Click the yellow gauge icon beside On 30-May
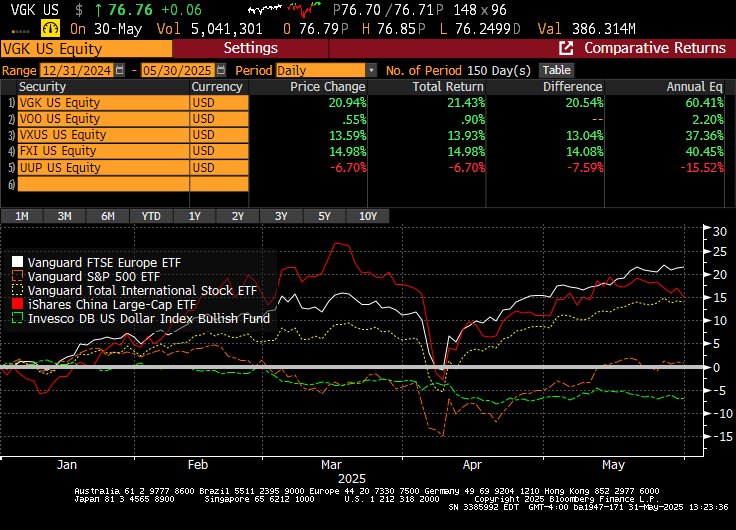 (50, 29)
